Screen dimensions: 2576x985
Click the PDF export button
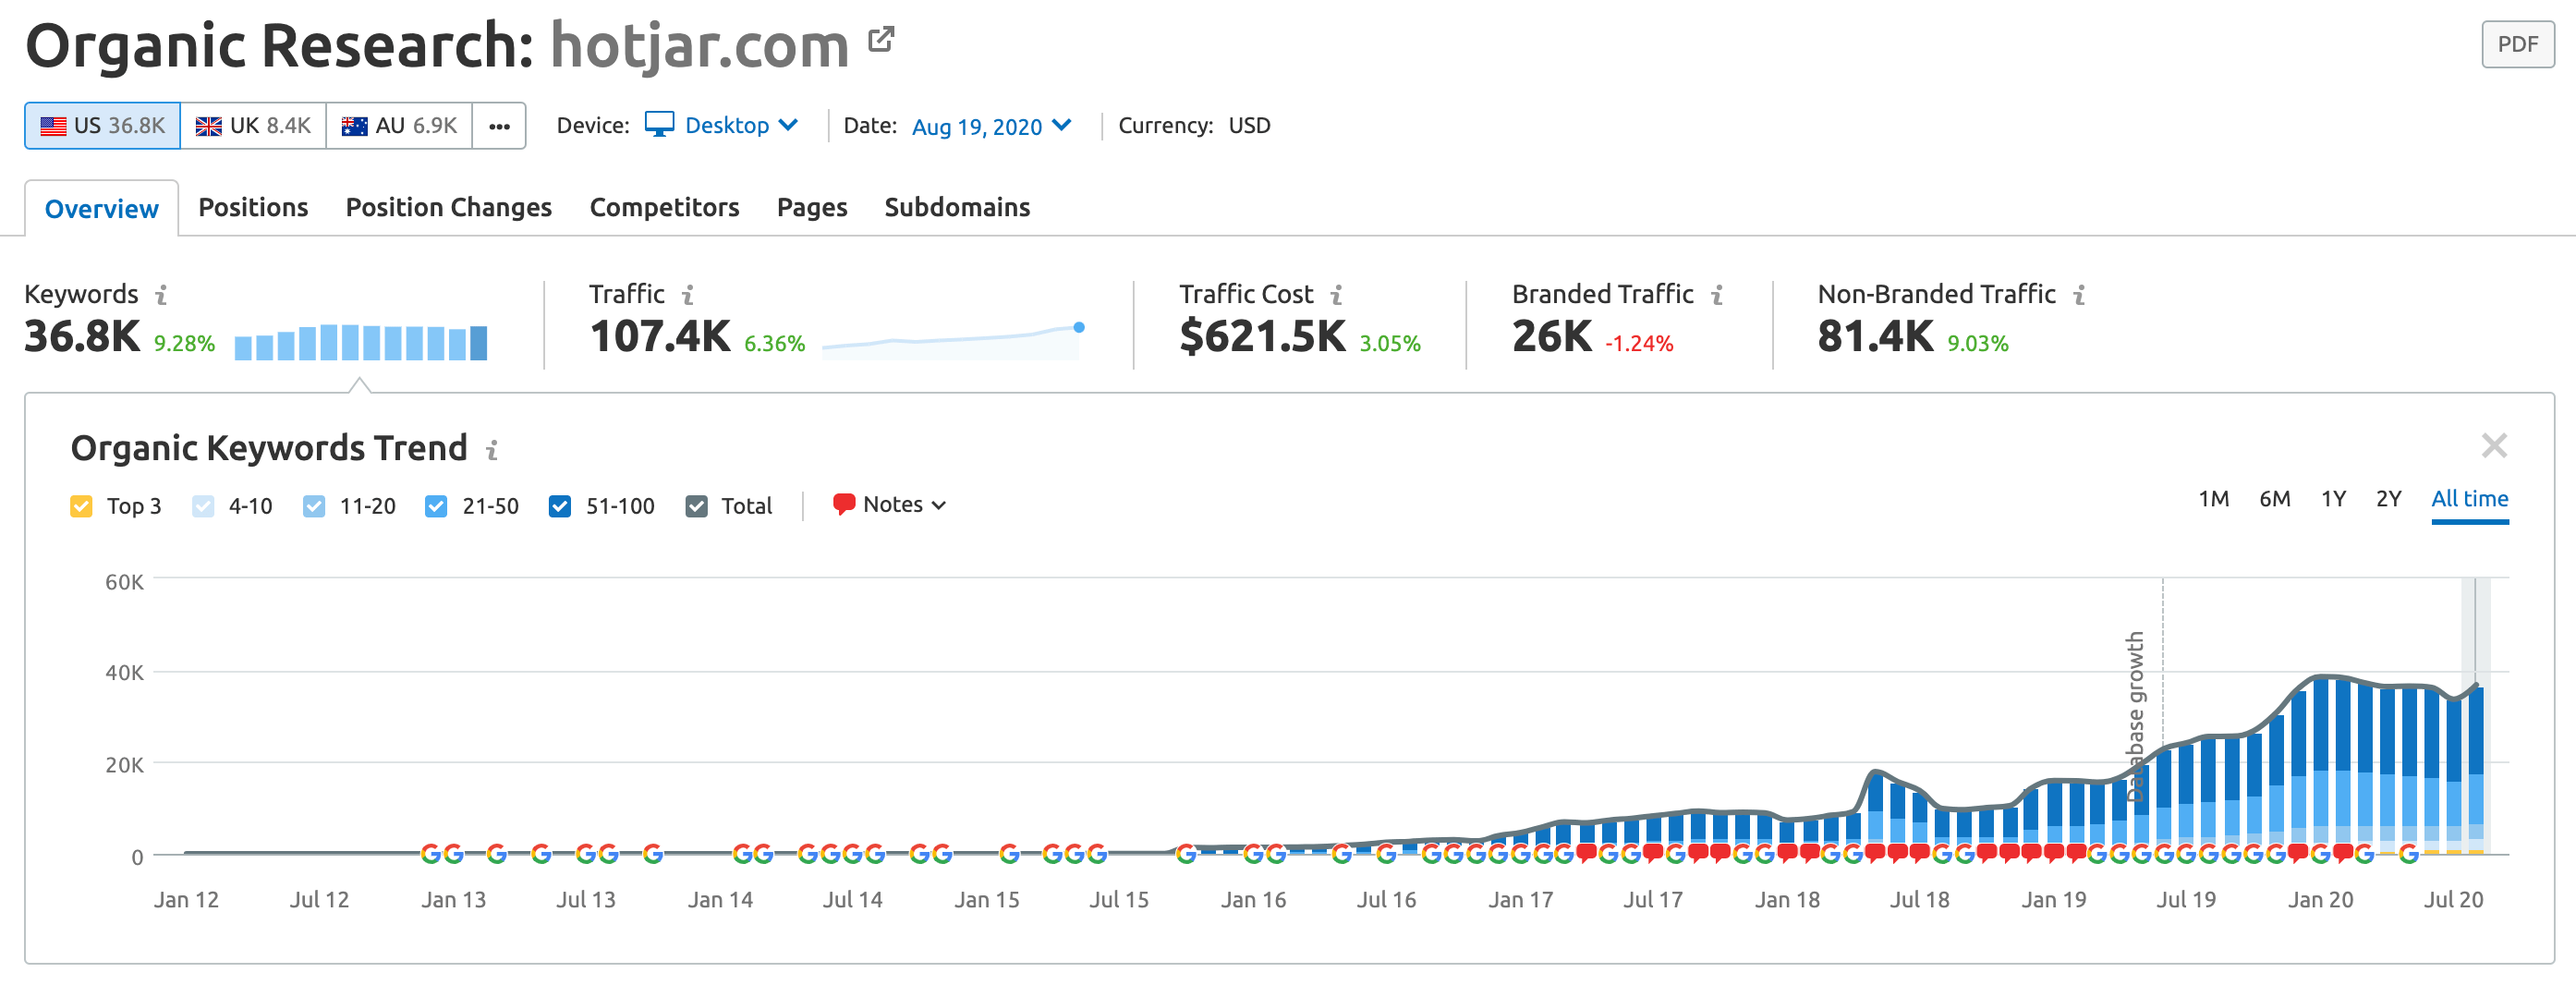pyautogui.click(x=2517, y=44)
